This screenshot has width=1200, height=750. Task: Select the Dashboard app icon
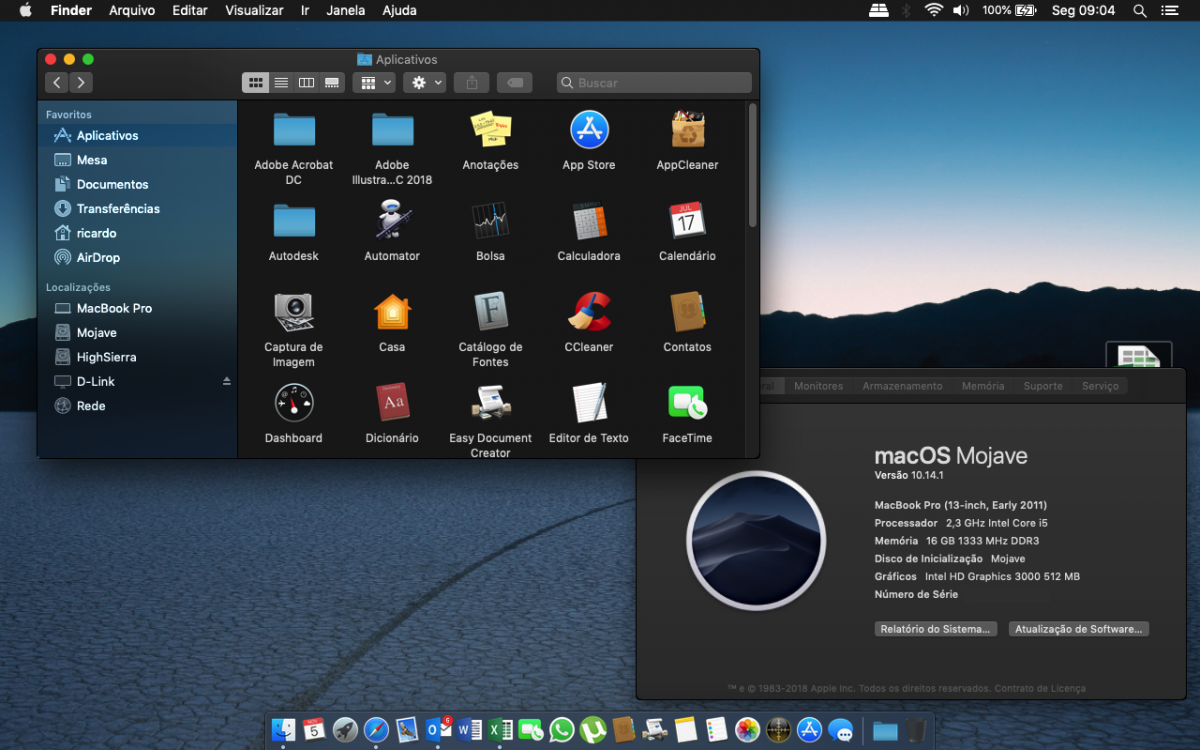tap(294, 402)
